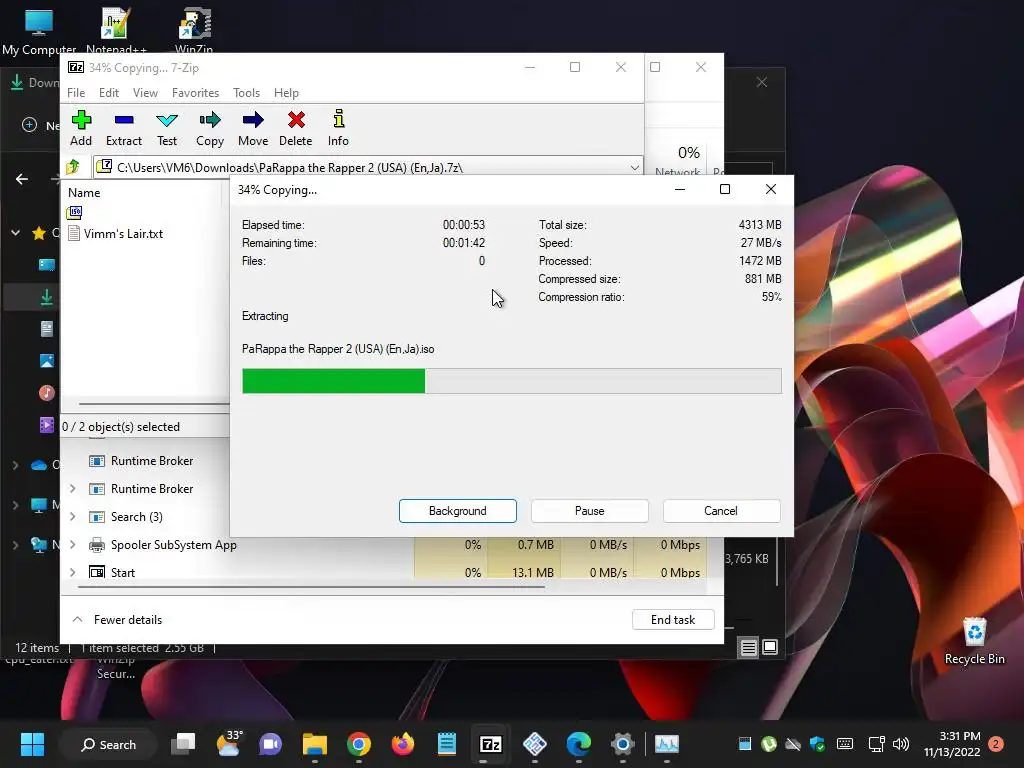Image resolution: width=1024 pixels, height=768 pixels.
Task: Open the Help menu
Action: [286, 93]
